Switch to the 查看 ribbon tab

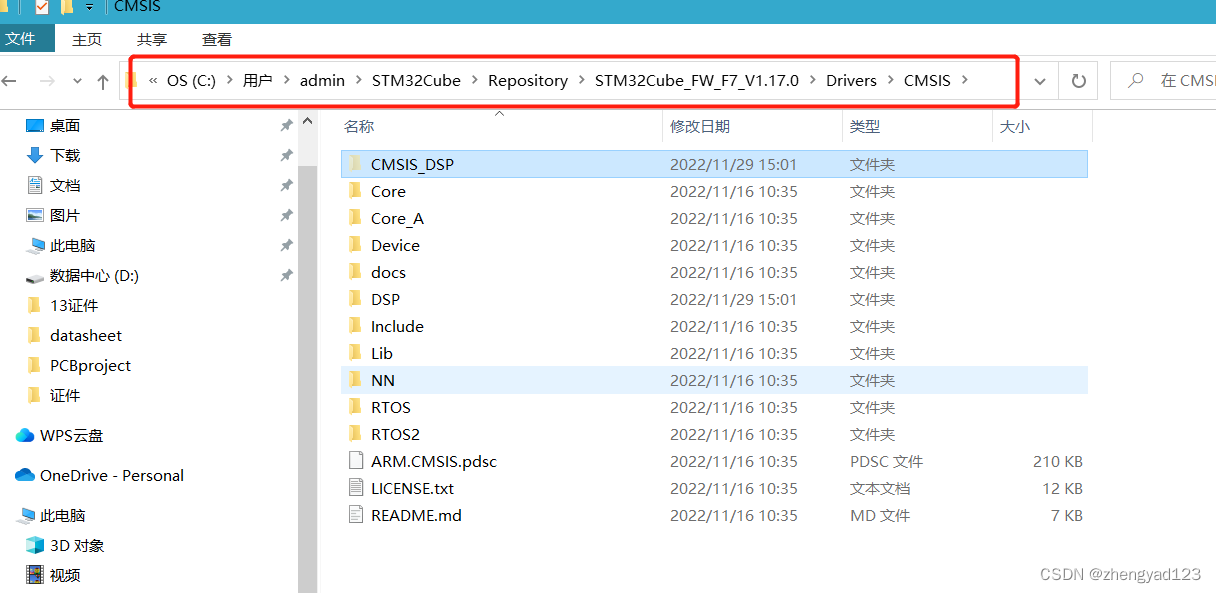coord(217,40)
